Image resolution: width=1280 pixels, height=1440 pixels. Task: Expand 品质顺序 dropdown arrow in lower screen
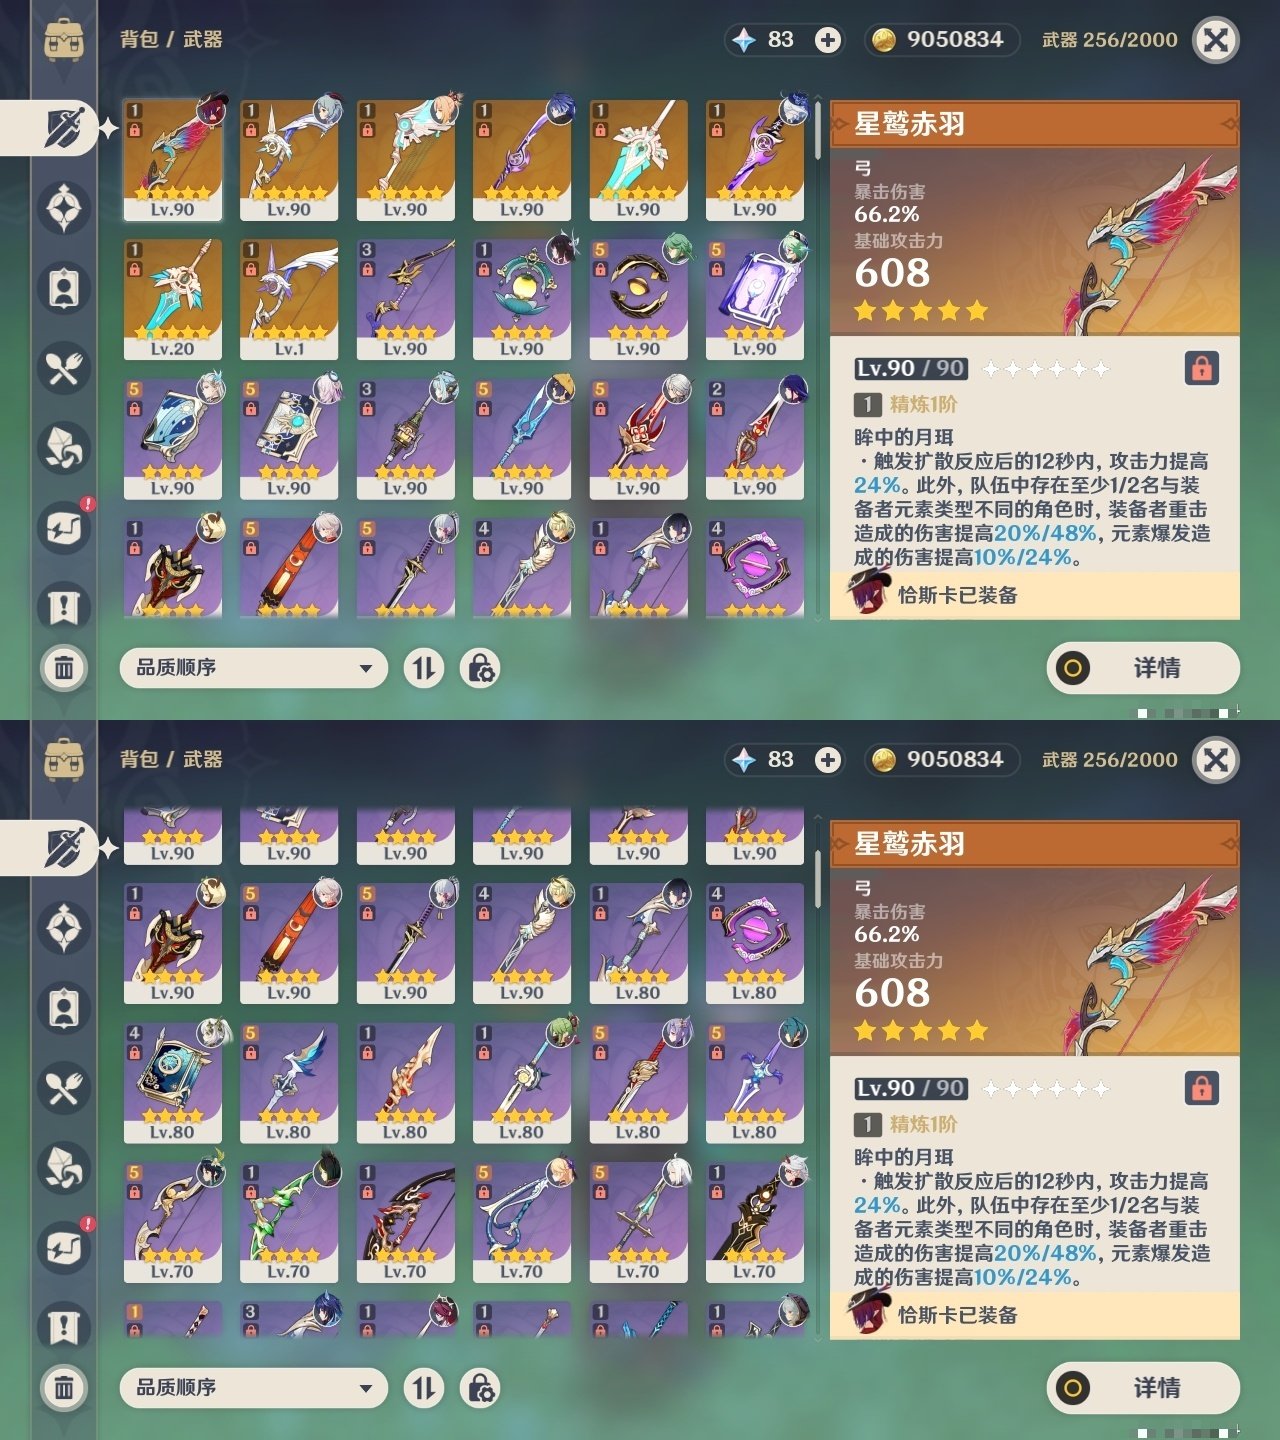tap(365, 1388)
